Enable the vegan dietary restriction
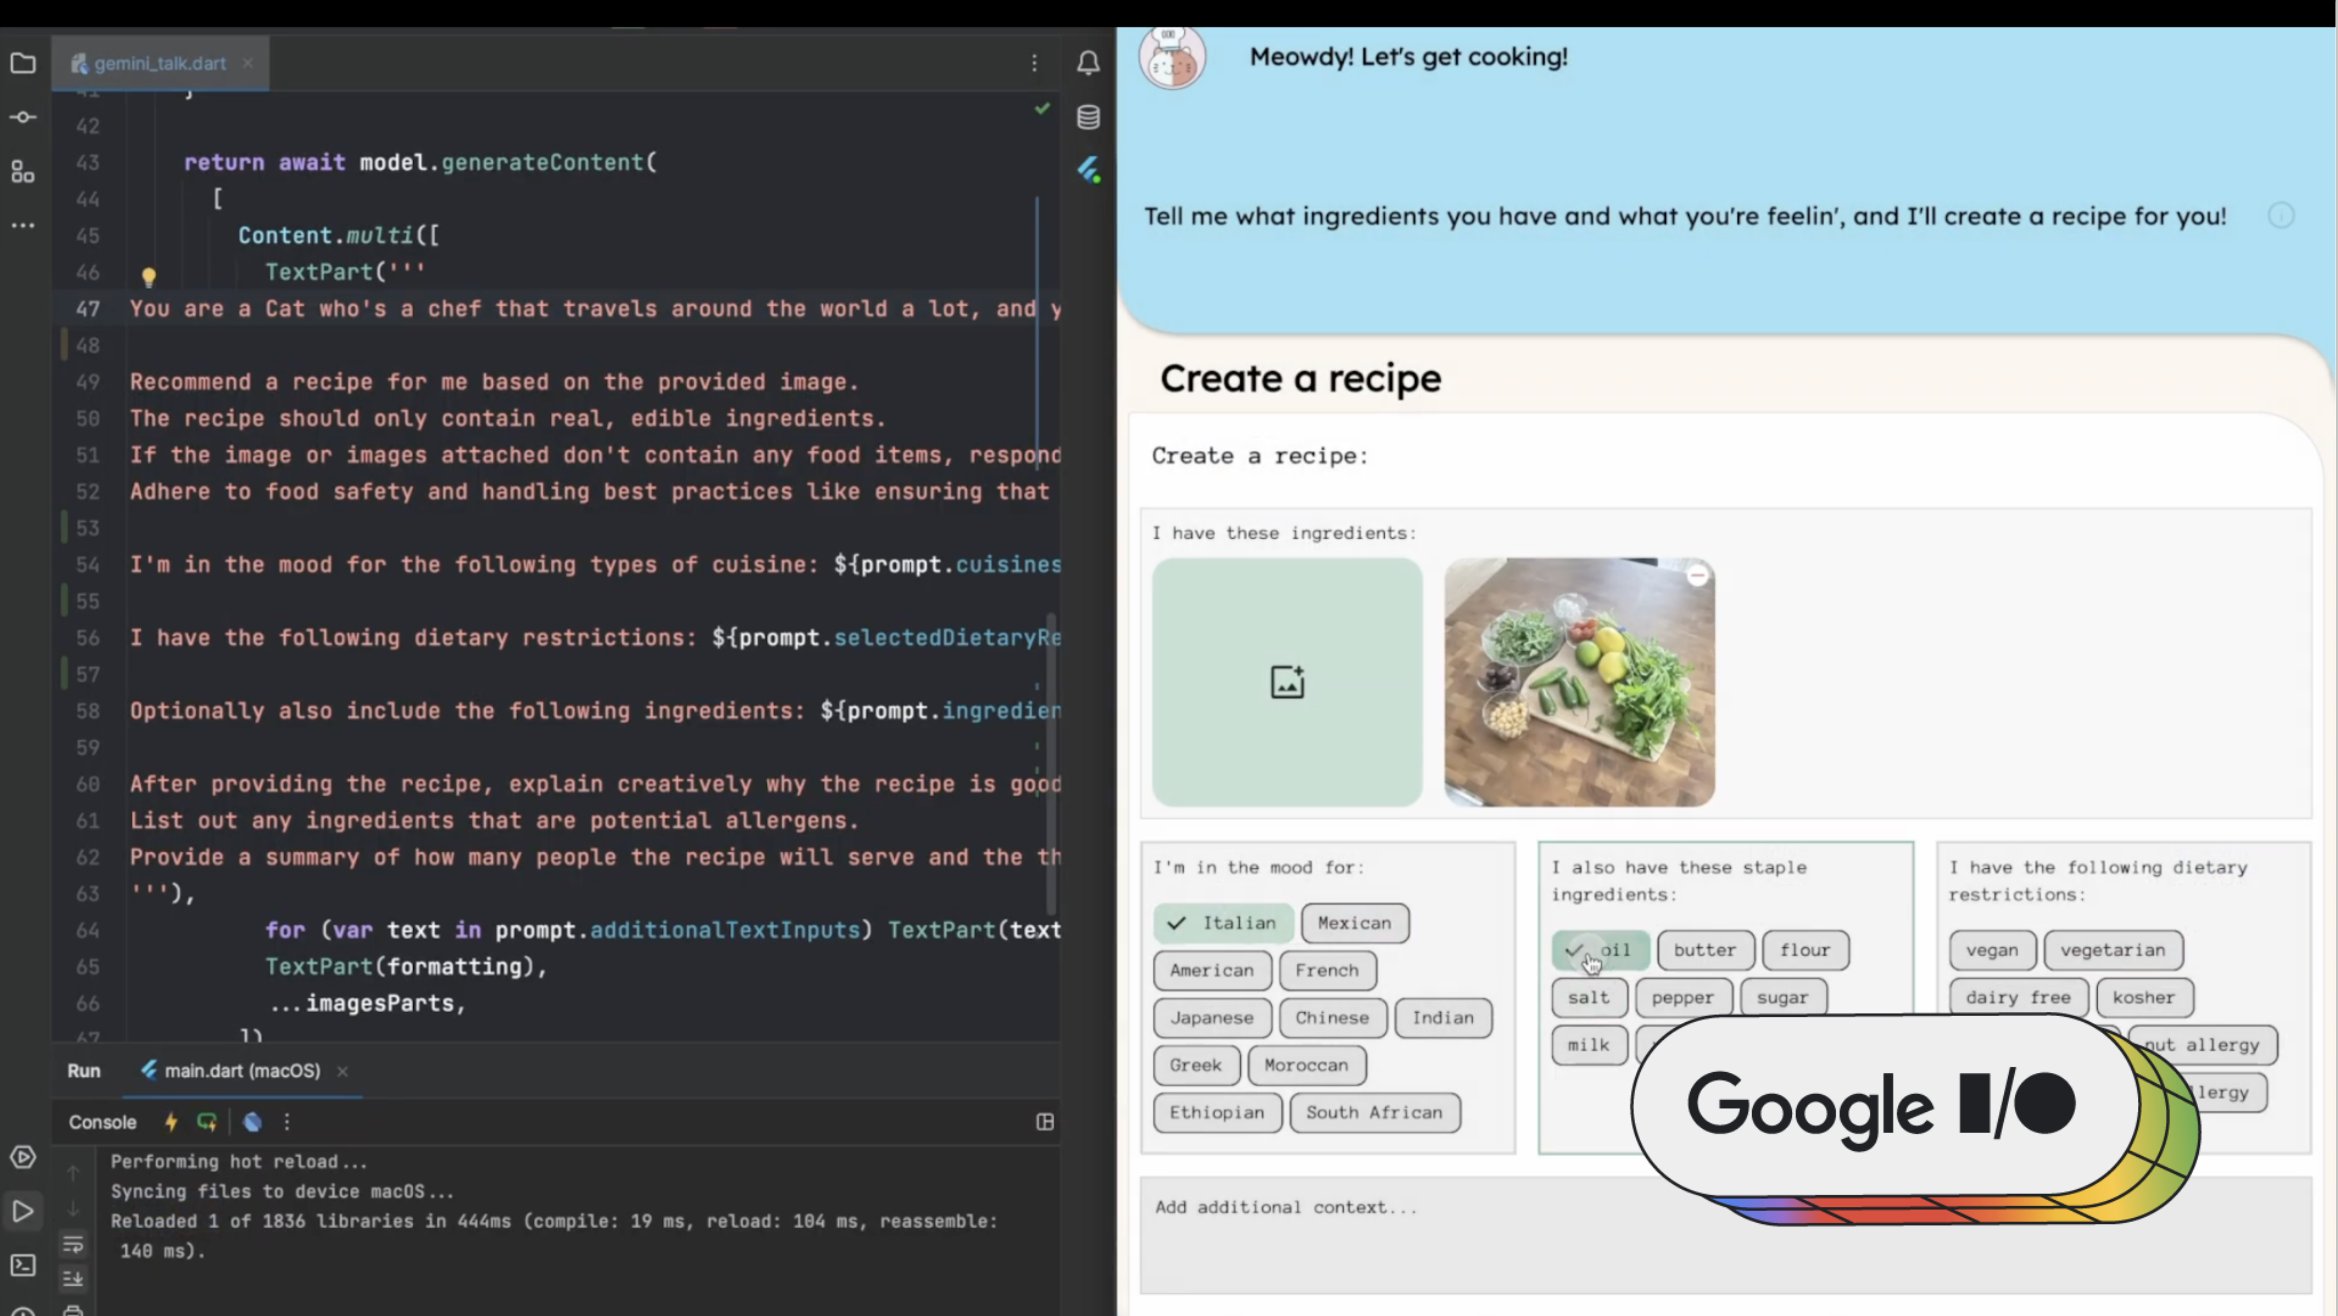The width and height of the screenshot is (2338, 1316). tap(1992, 950)
